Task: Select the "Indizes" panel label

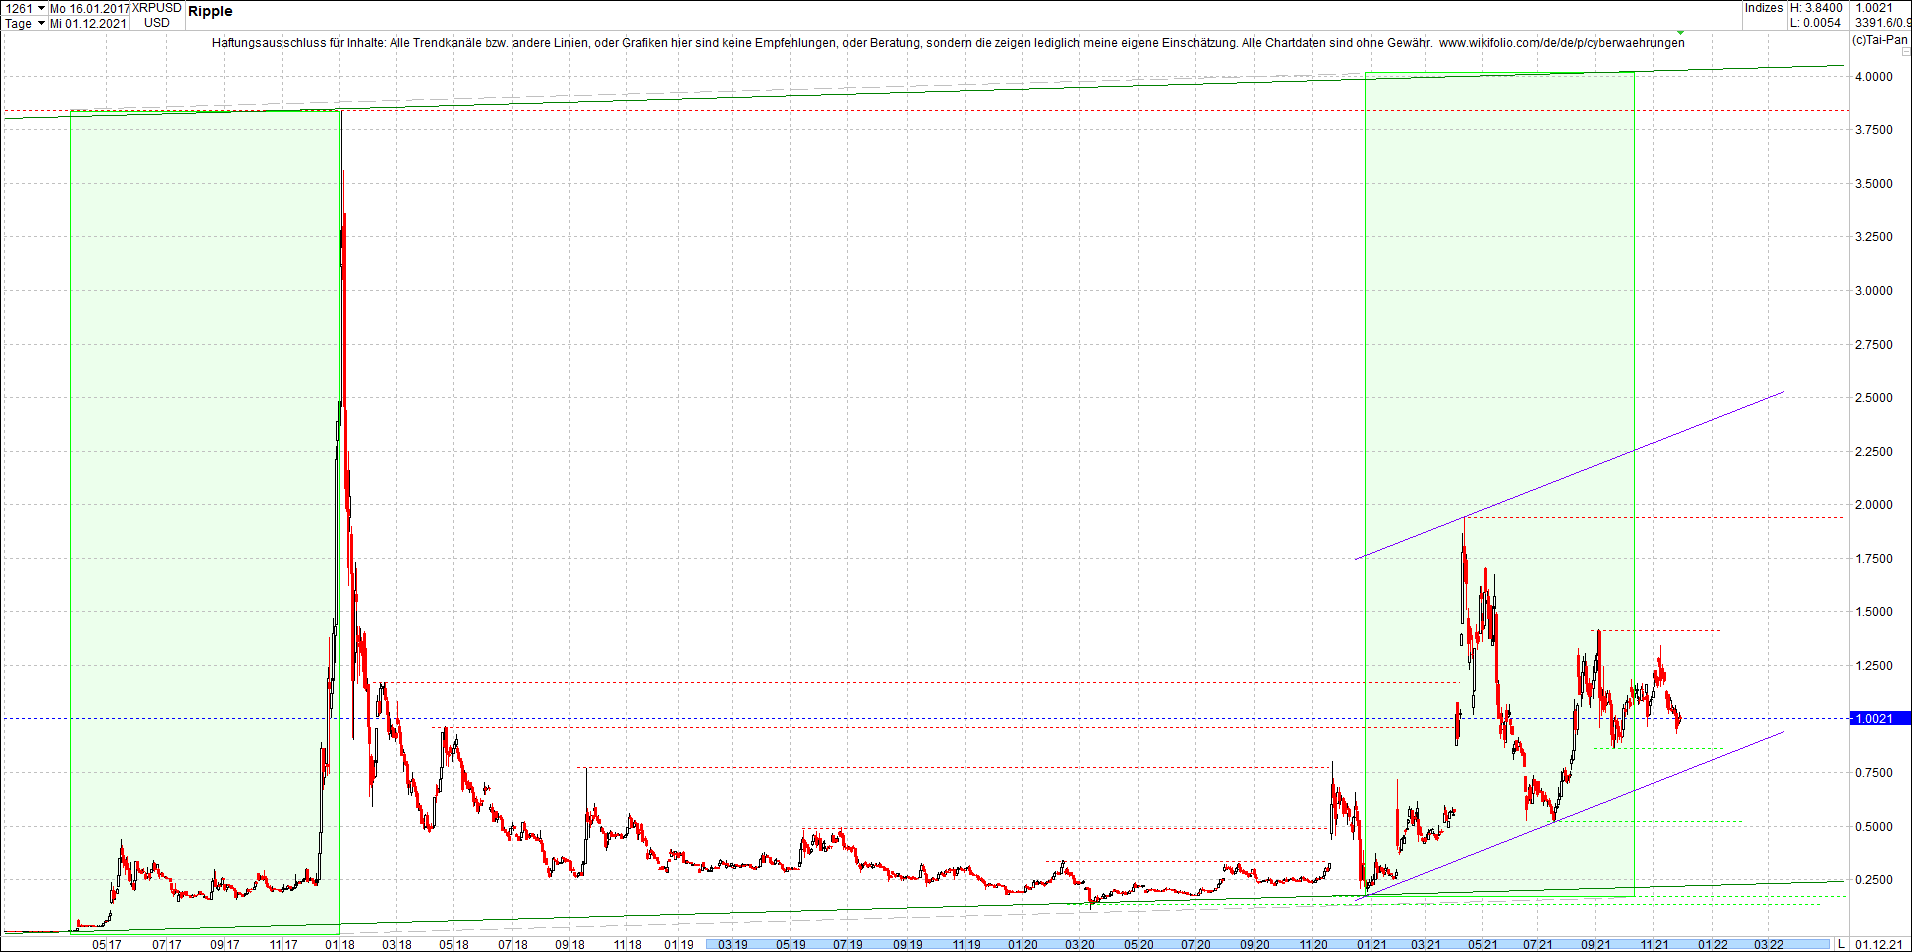Action: click(x=1763, y=8)
